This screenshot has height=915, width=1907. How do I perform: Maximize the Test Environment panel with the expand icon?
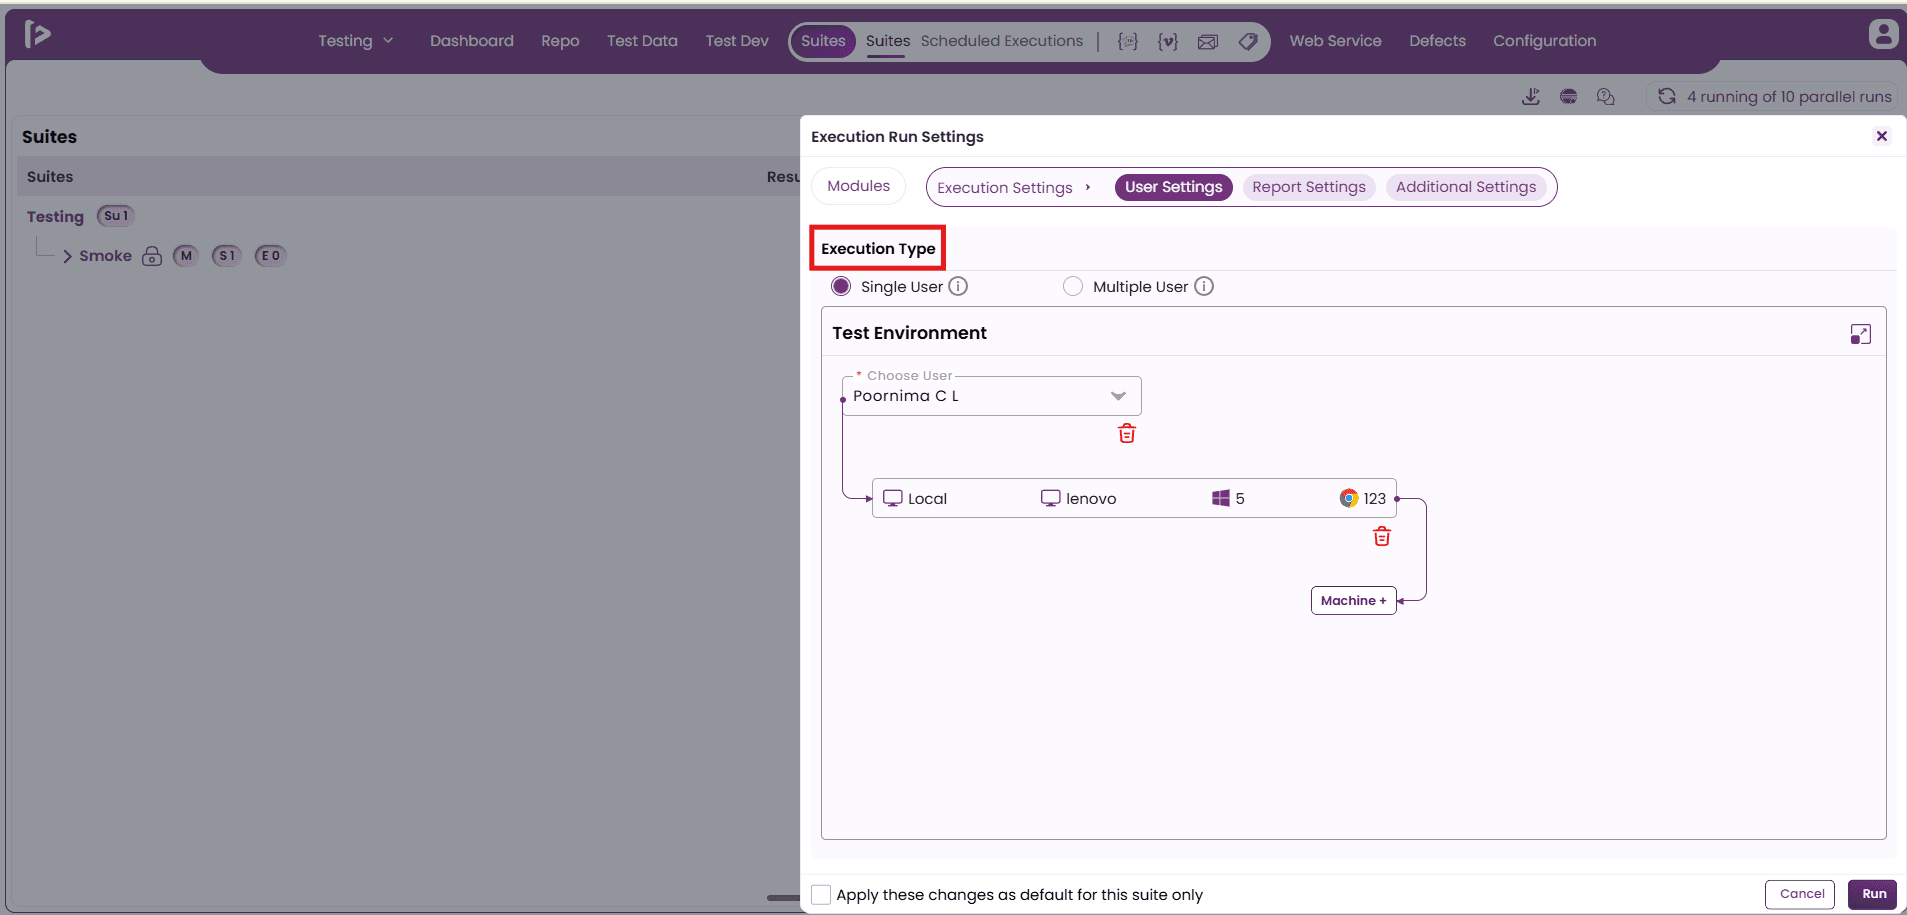(x=1861, y=334)
